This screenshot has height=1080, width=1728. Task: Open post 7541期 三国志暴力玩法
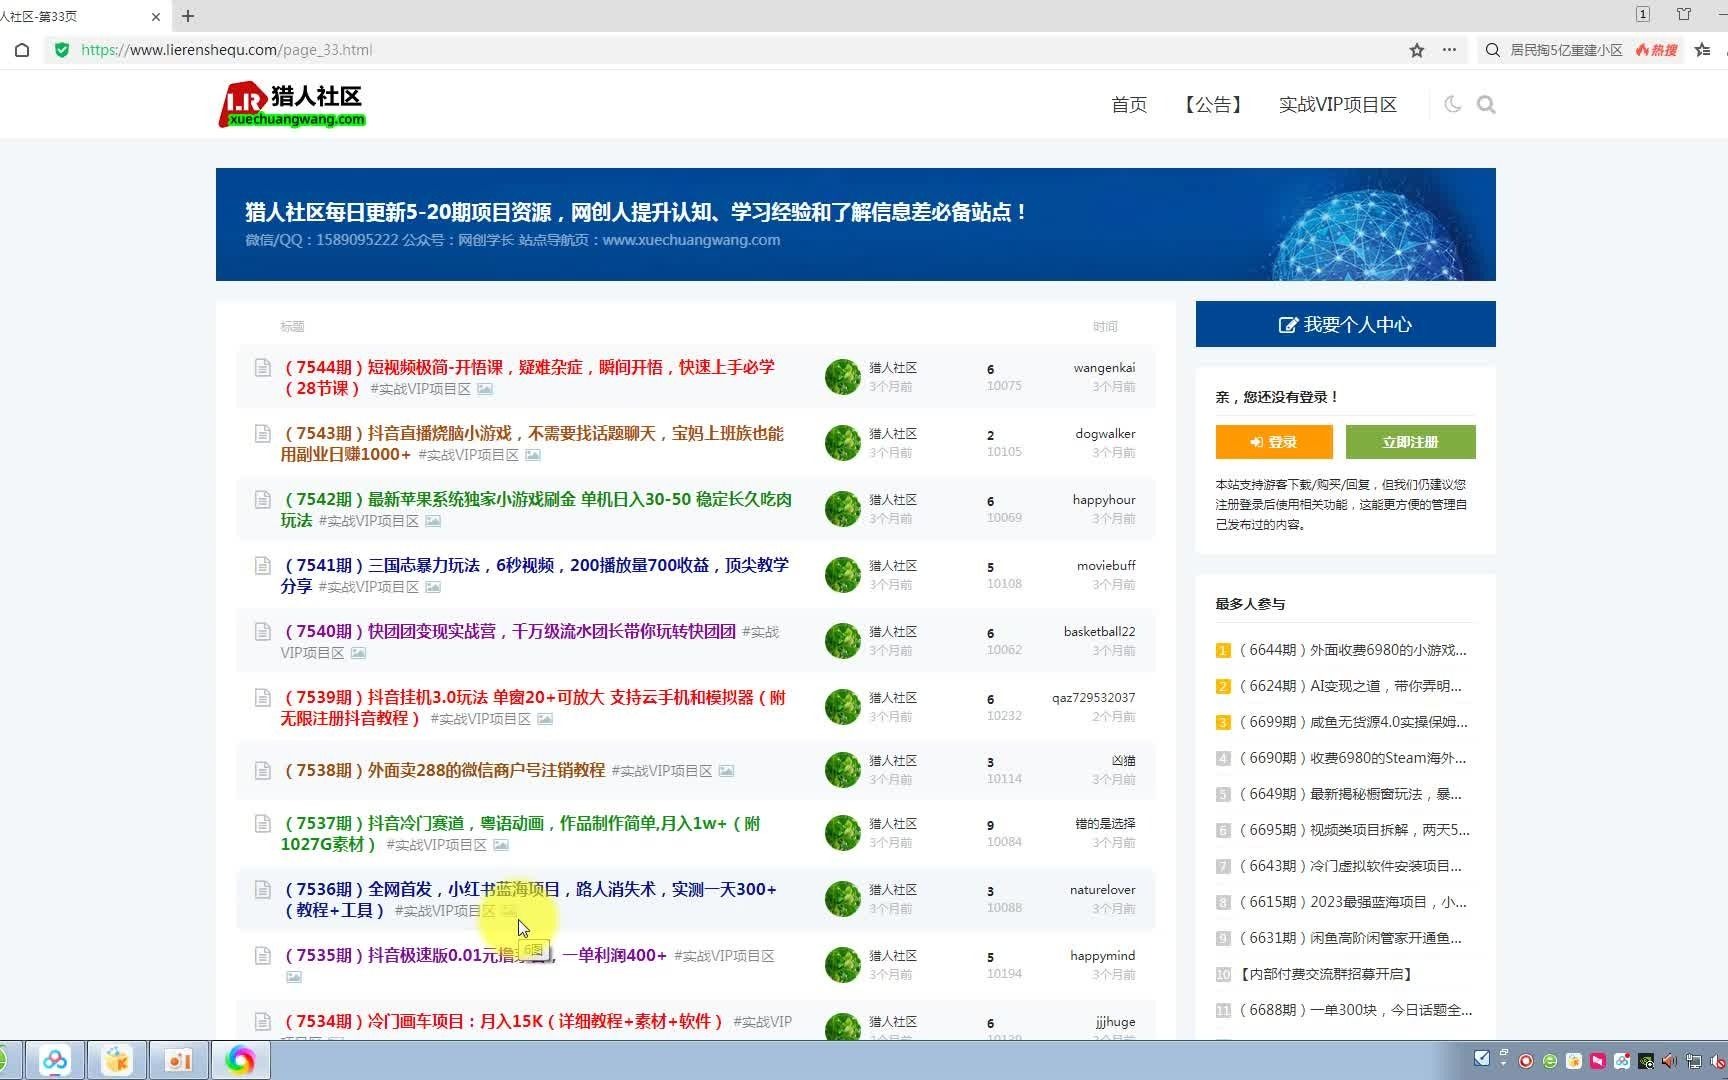[x=535, y=576]
